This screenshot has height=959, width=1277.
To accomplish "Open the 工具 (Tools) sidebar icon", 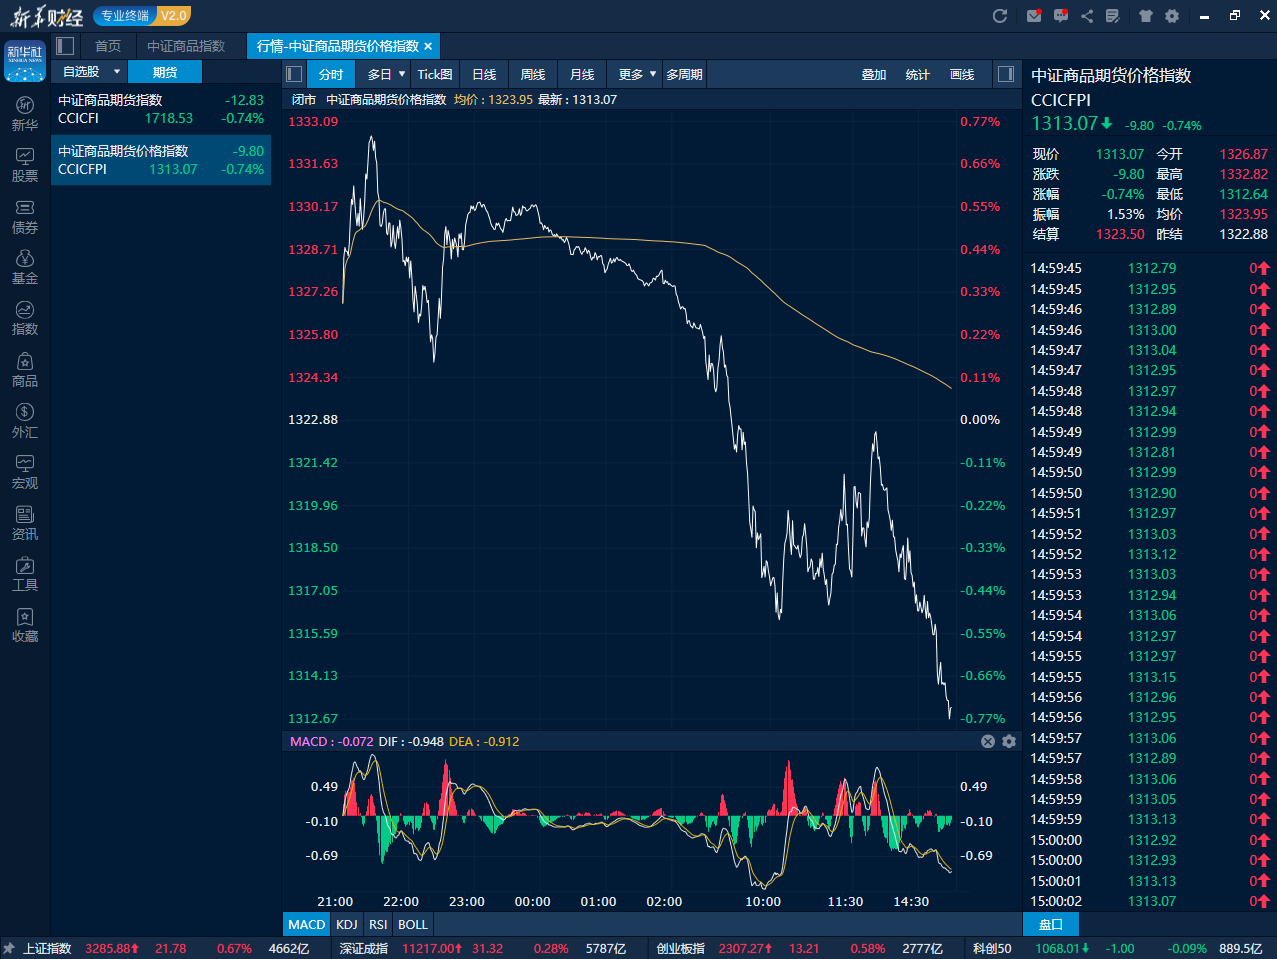I will 25,574.
